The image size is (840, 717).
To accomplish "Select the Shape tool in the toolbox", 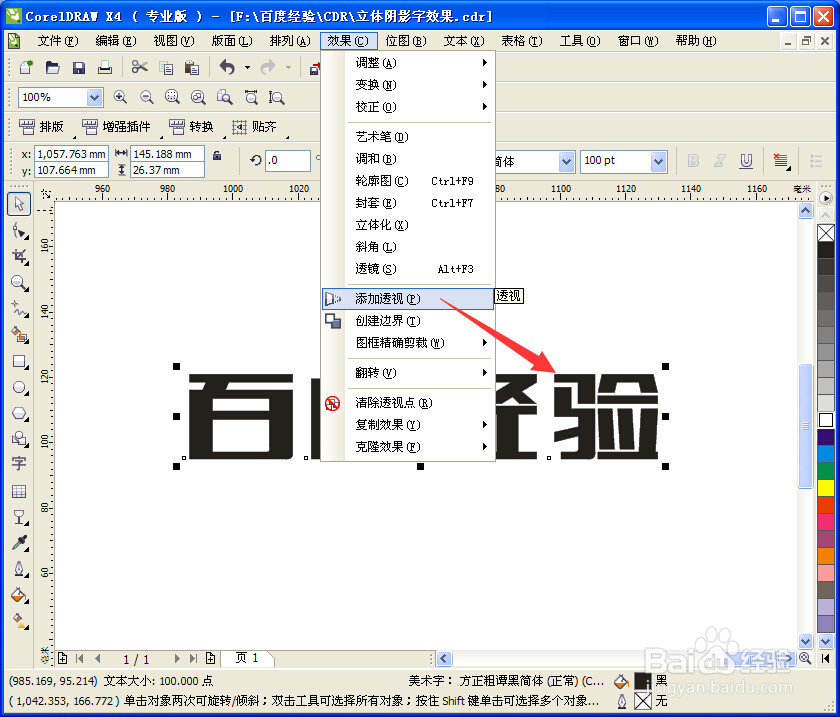I will (x=19, y=231).
